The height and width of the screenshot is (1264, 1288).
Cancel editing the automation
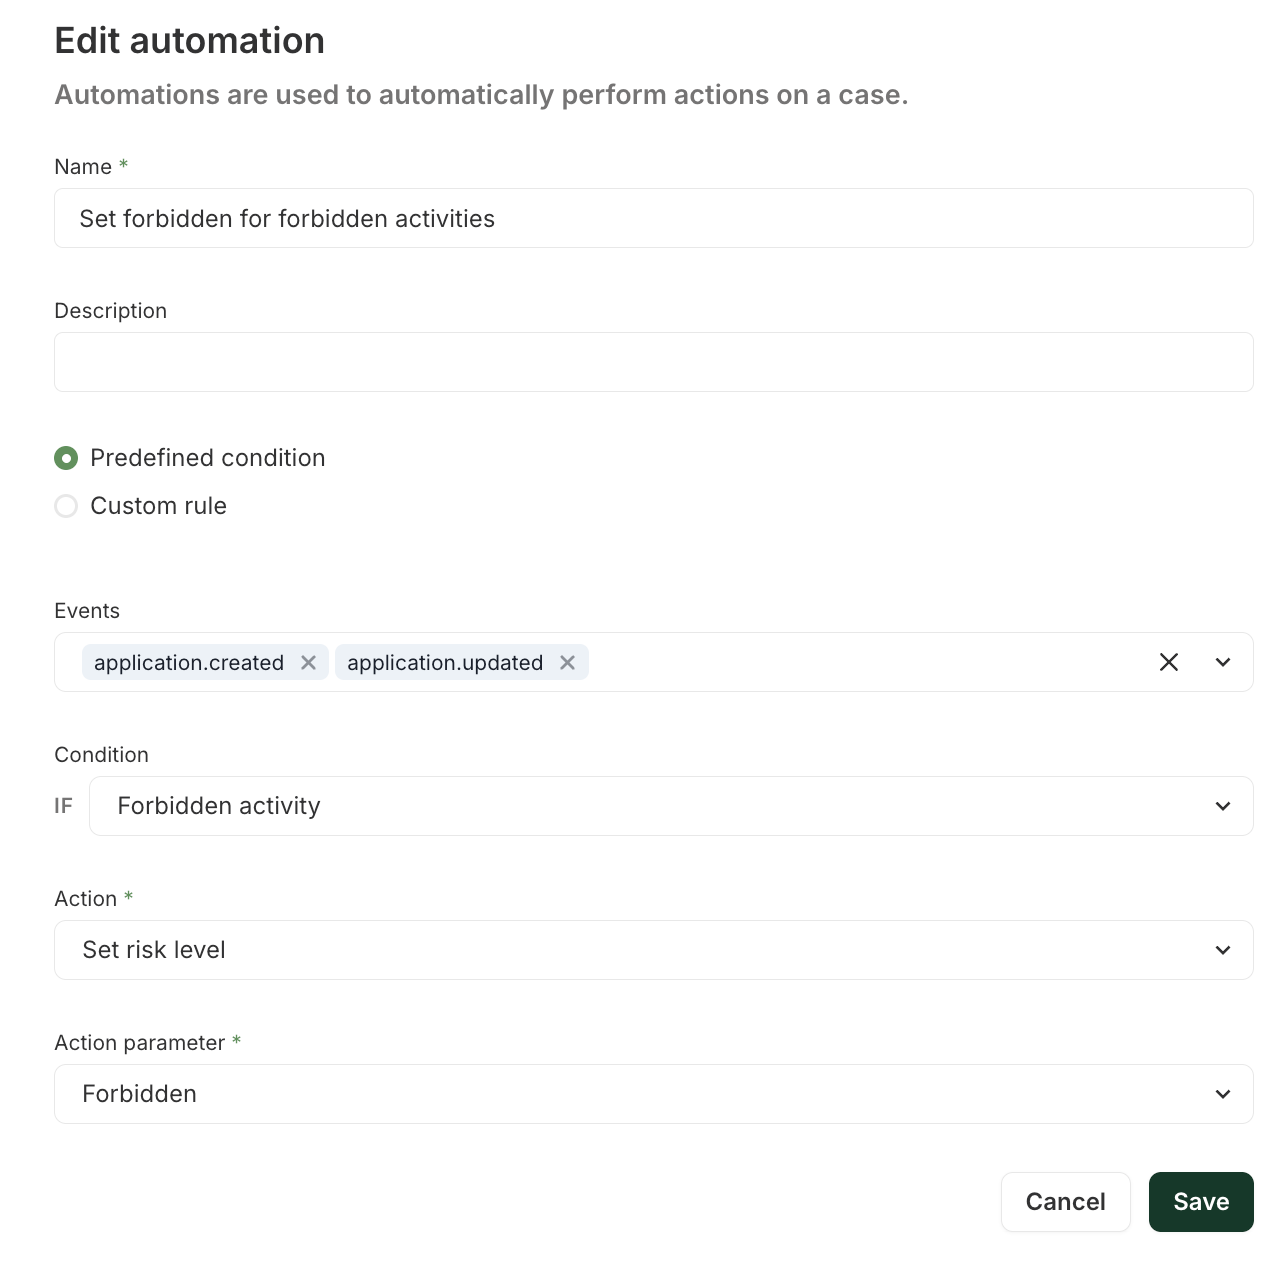(x=1065, y=1202)
